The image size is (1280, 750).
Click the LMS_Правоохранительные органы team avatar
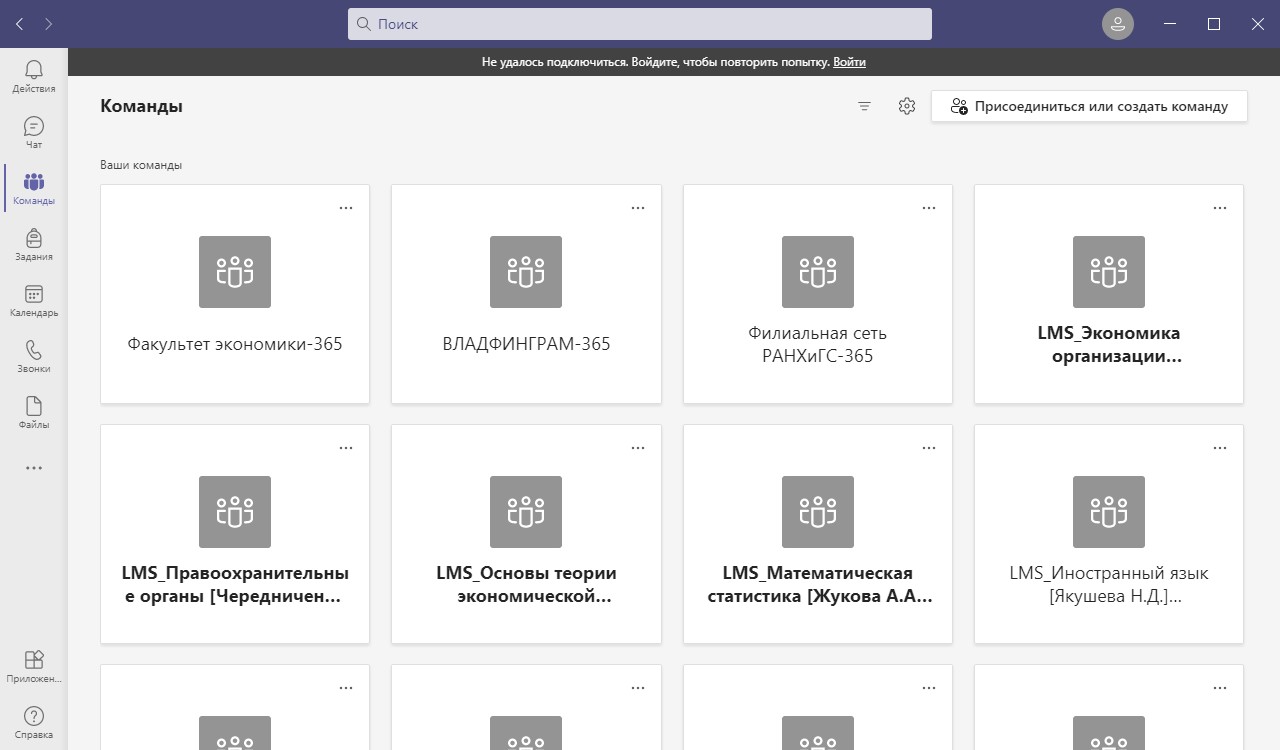tap(235, 512)
